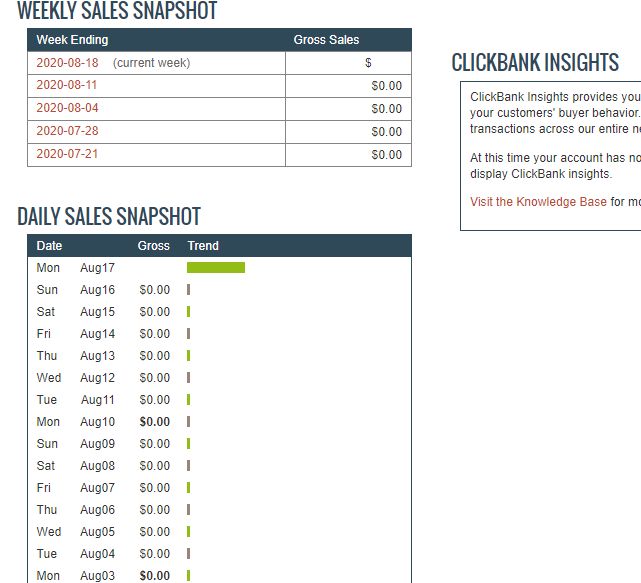Open the 2020-08-11 week ending link
This screenshot has width=641, height=583.
pyautogui.click(x=67, y=85)
